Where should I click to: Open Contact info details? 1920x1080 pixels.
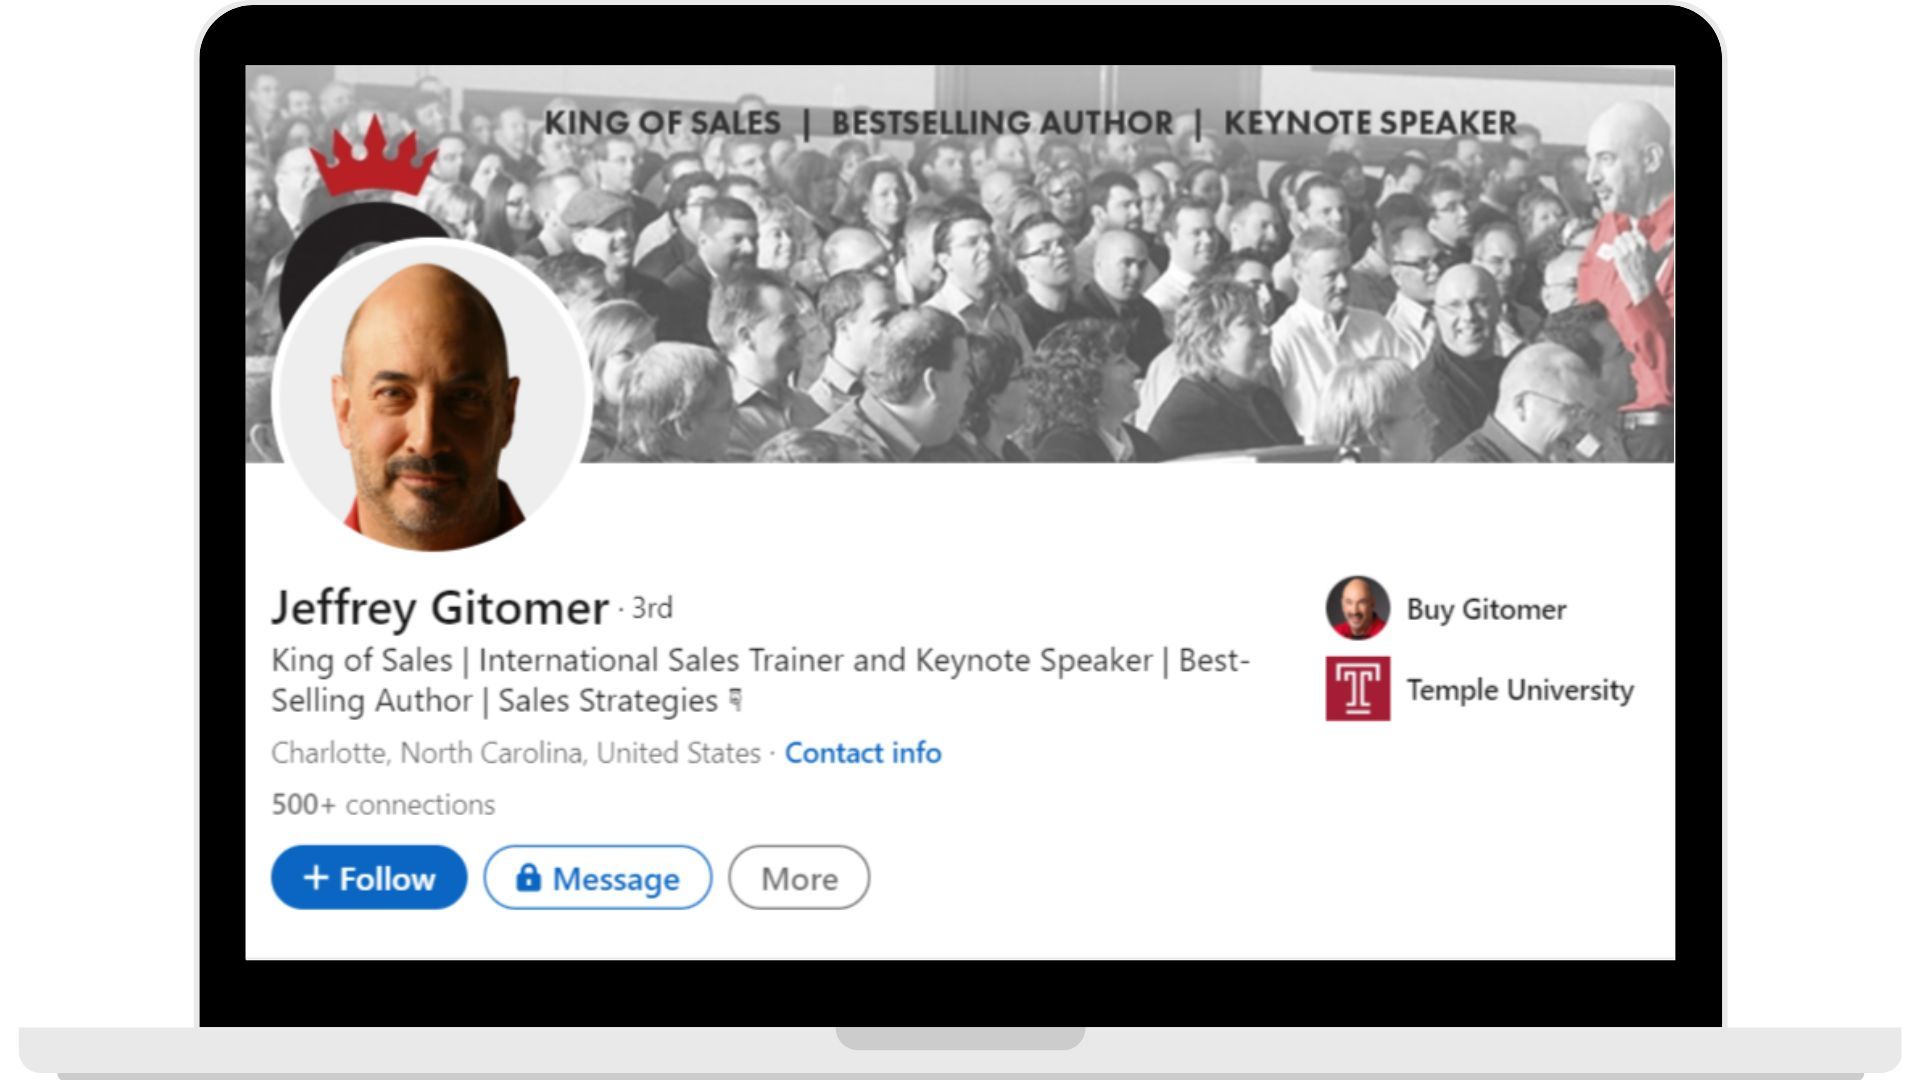863,753
